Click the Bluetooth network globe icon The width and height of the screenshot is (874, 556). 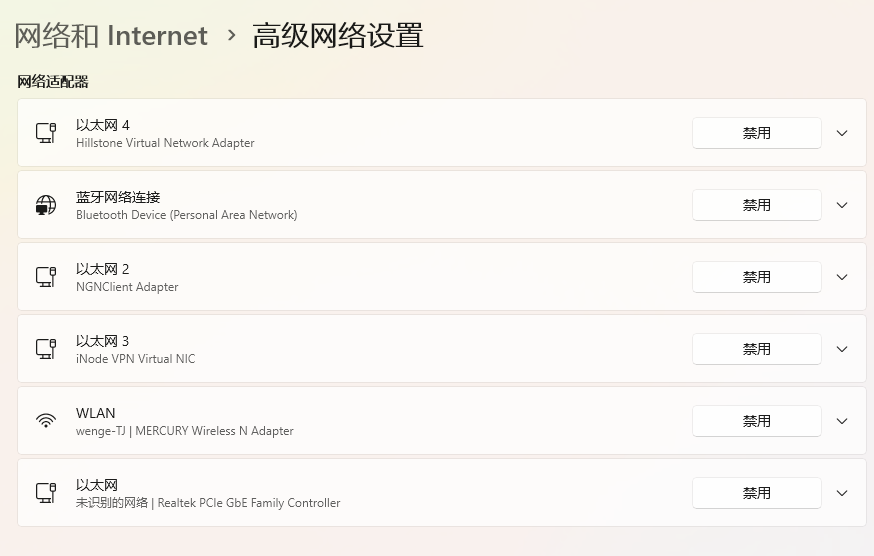click(46, 205)
